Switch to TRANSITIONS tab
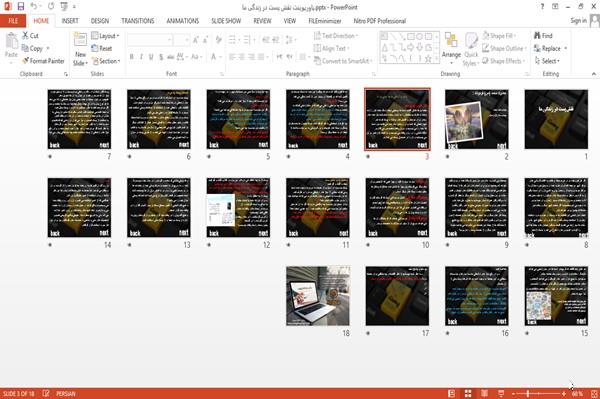The width and height of the screenshot is (600, 399). [138, 21]
